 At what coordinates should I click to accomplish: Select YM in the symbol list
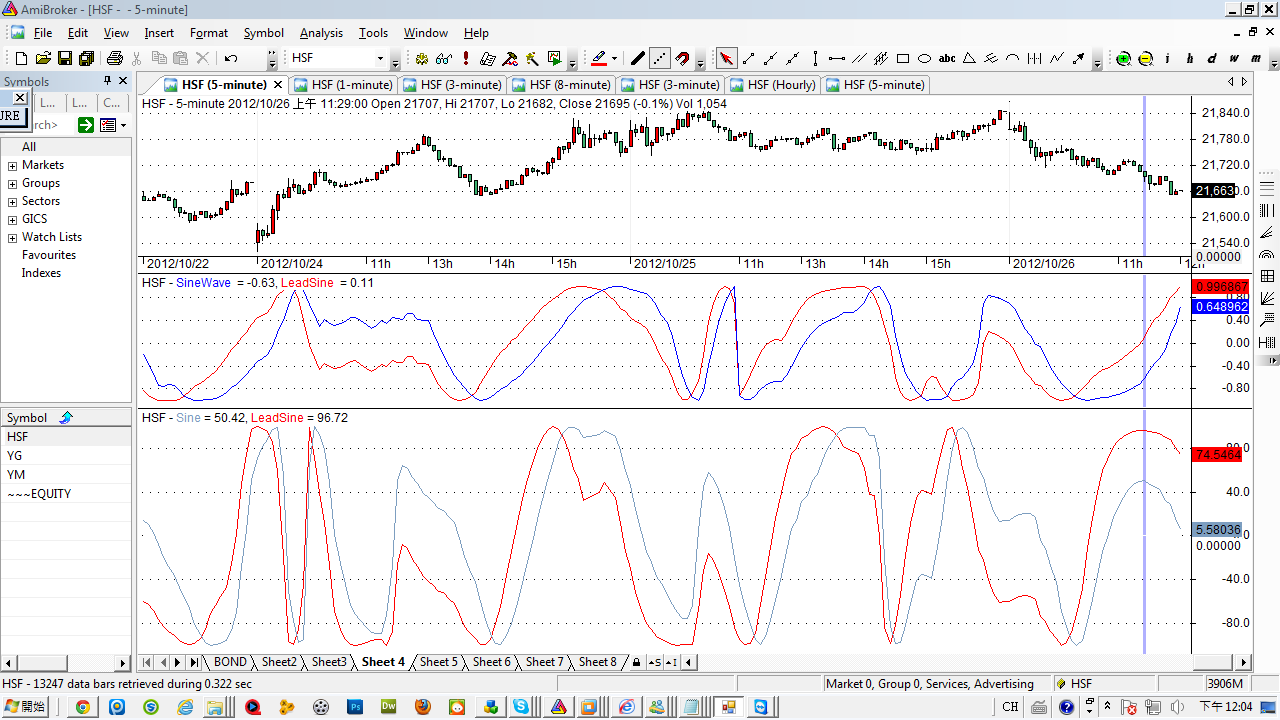pyautogui.click(x=65, y=475)
